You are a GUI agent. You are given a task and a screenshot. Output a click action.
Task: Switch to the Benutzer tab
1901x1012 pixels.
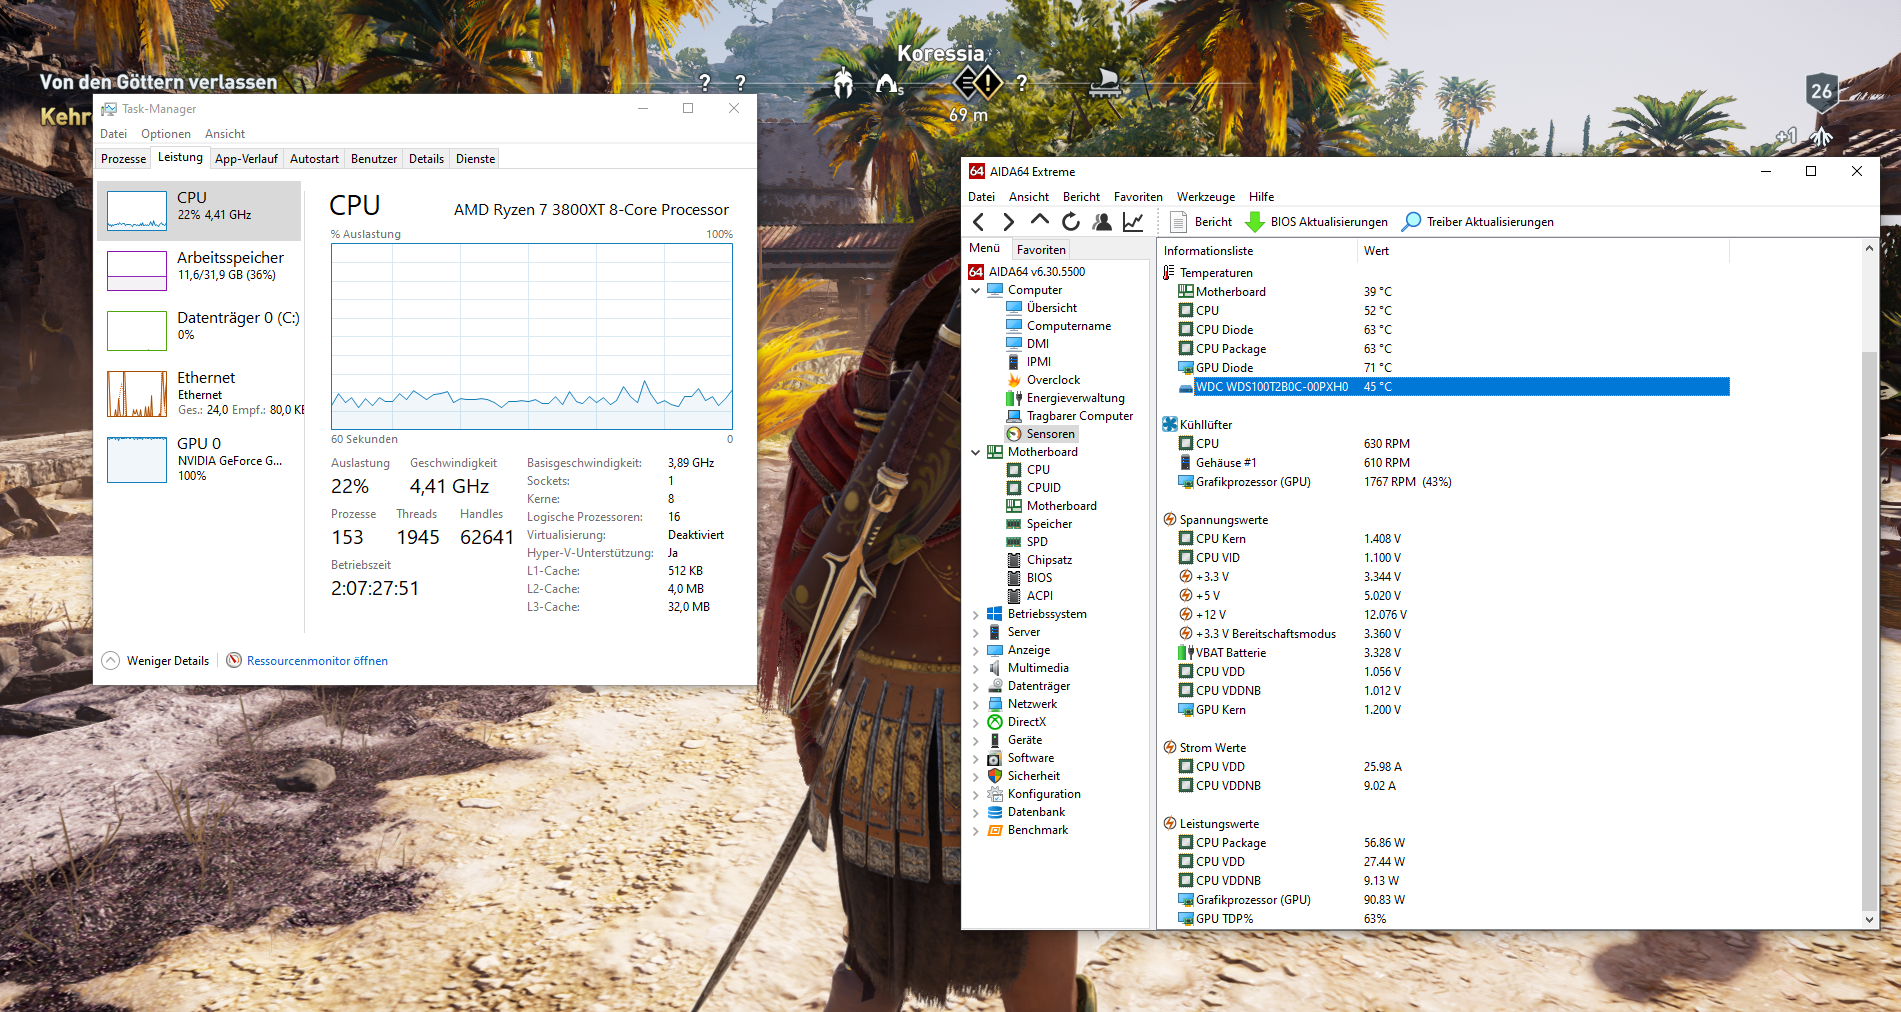tap(374, 159)
